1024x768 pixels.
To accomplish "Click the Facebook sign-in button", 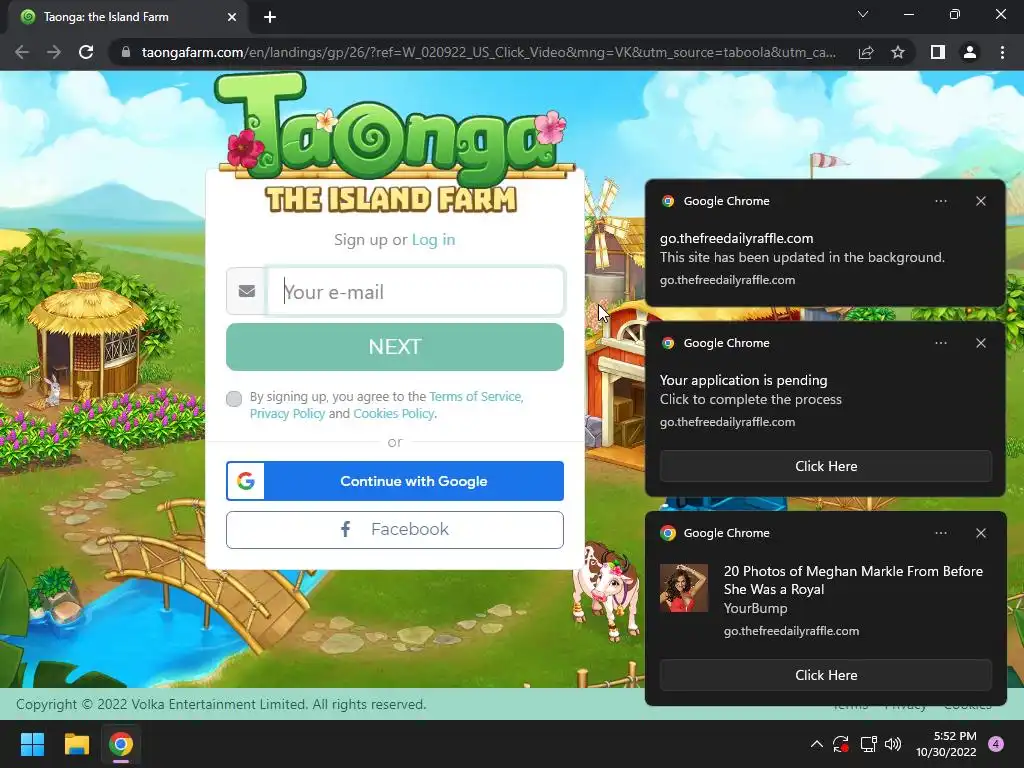I will click(395, 530).
